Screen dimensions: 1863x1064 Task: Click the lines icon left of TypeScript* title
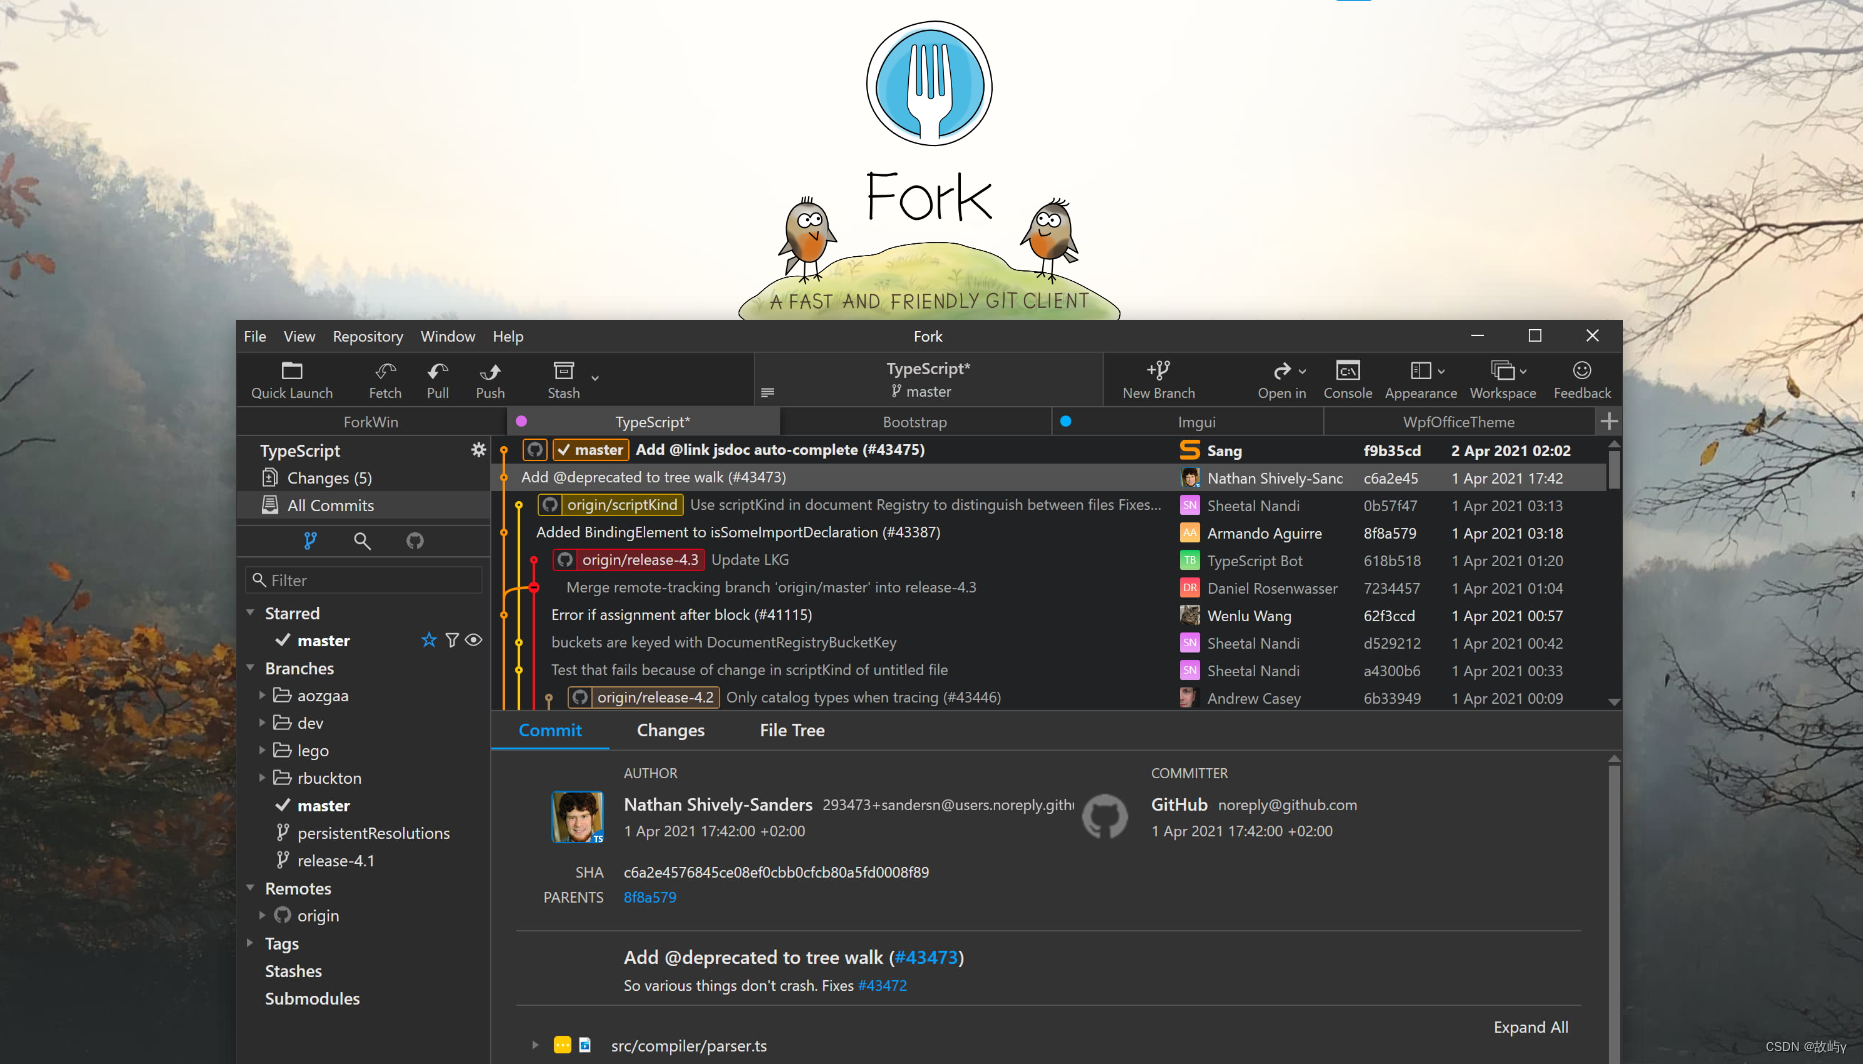tap(767, 393)
